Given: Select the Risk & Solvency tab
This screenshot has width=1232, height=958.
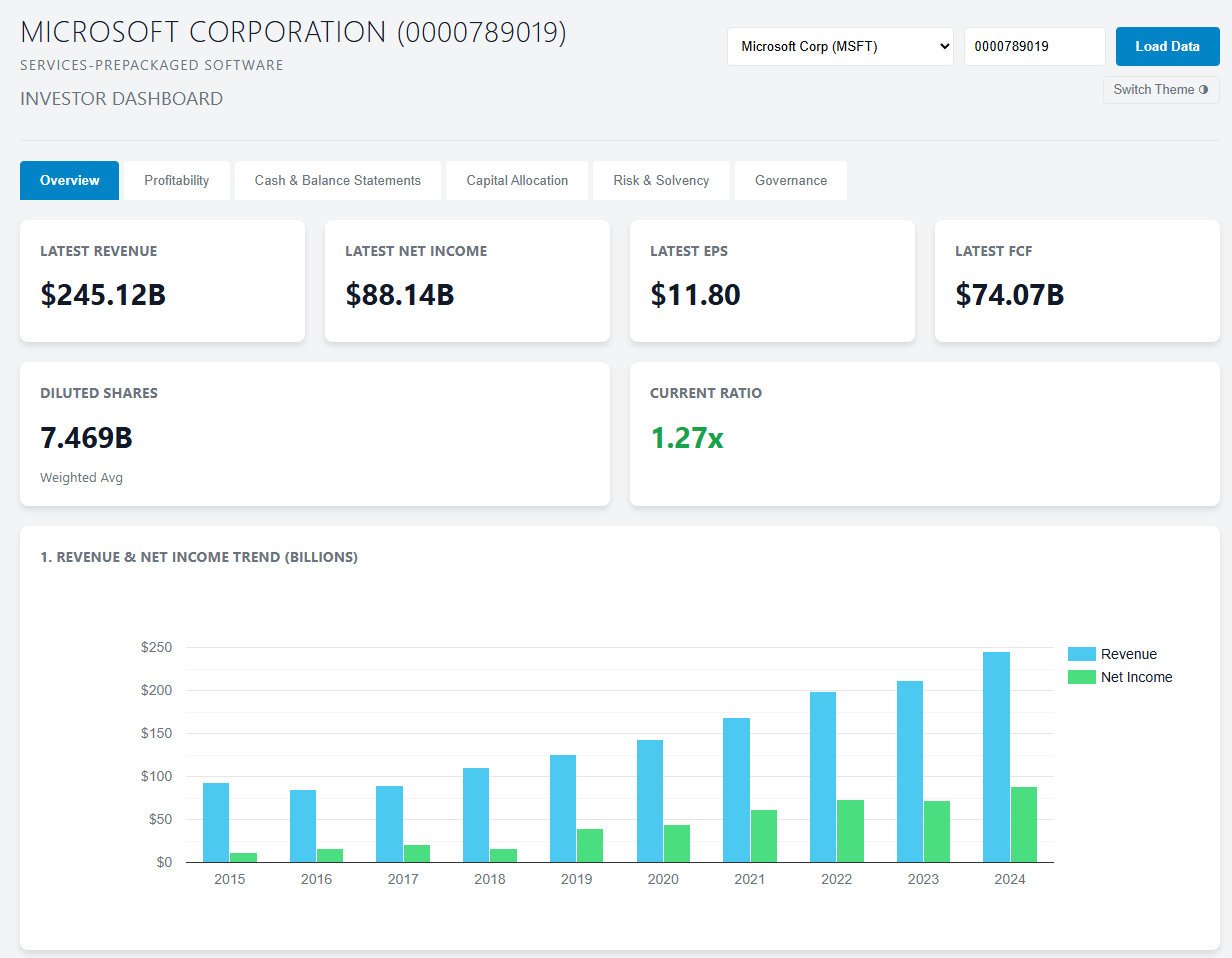Looking at the screenshot, I should 661,180.
